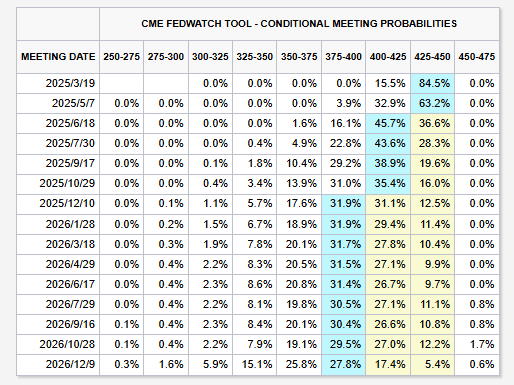Click the highlighted 84.5% cell
Viewport: 514px width, 385px height.
tap(432, 83)
